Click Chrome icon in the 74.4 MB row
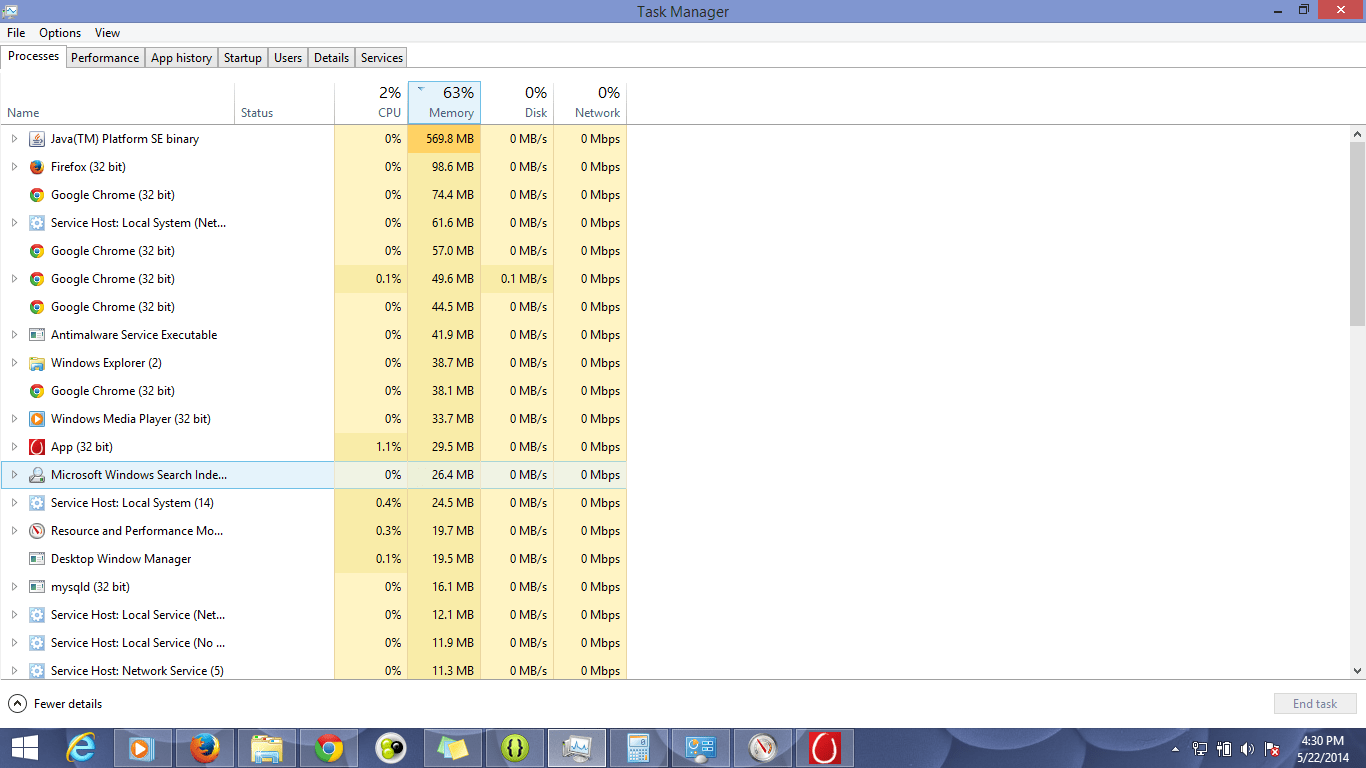The image size is (1366, 768). (37, 195)
